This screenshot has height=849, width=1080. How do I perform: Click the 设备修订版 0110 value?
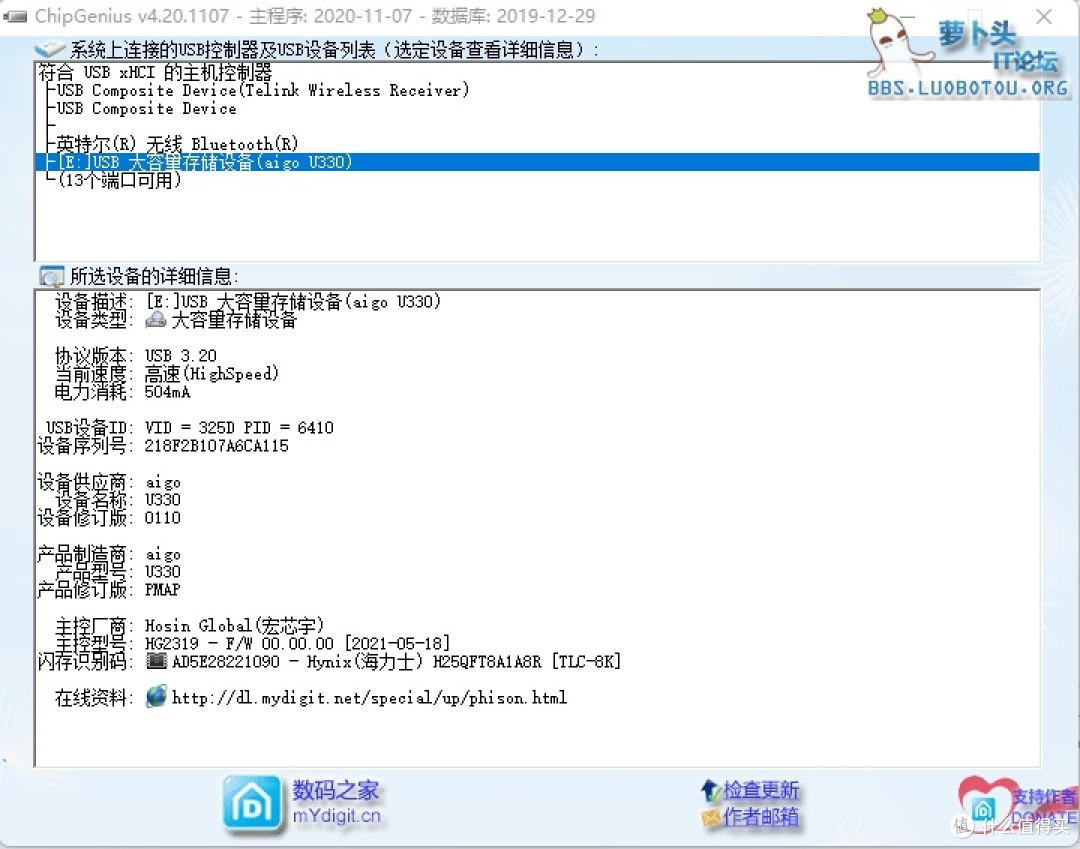tap(163, 518)
